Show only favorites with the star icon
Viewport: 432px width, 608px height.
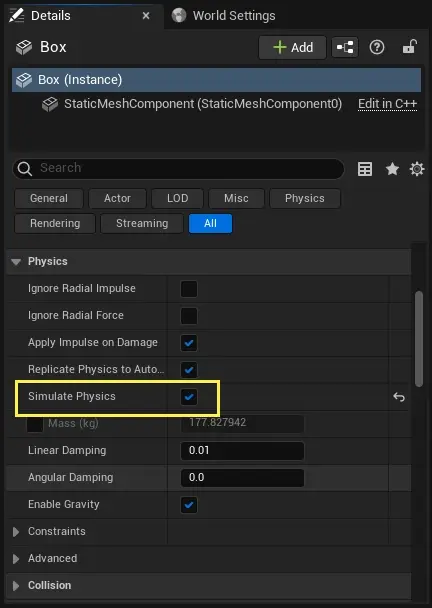392,169
